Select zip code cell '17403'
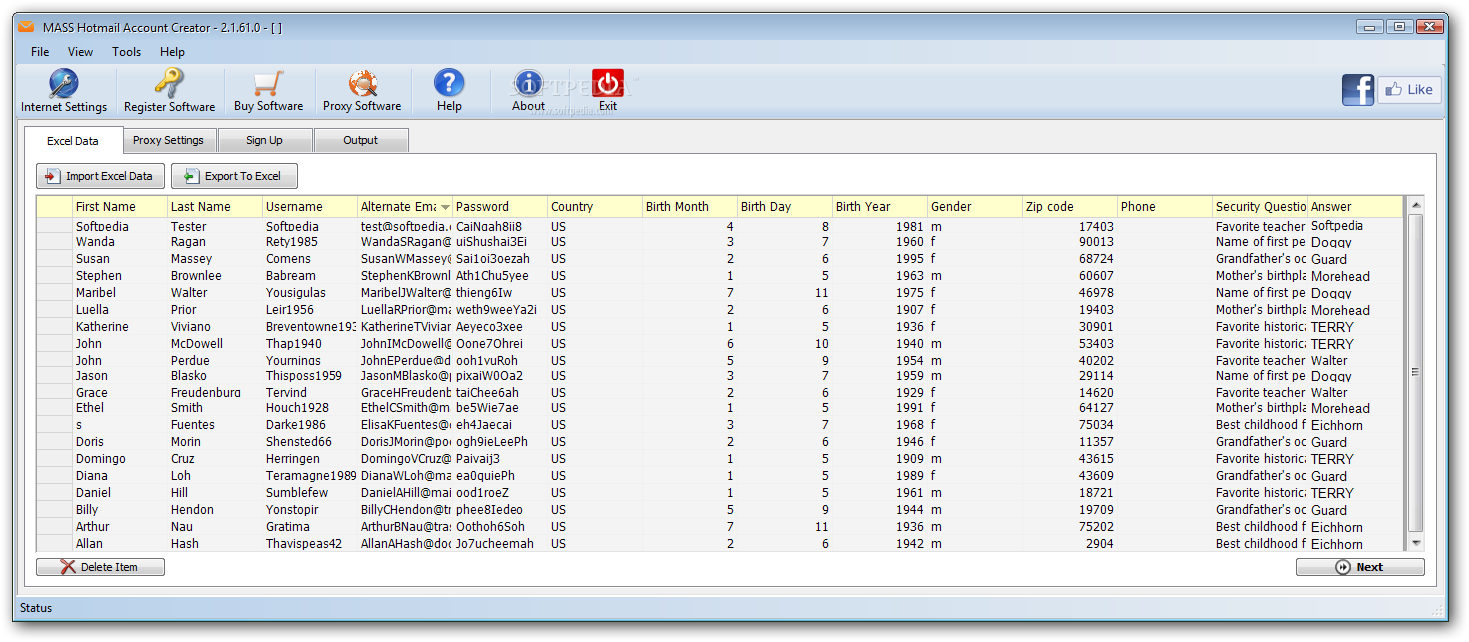The height and width of the screenshot is (642, 1469). coord(1070,227)
